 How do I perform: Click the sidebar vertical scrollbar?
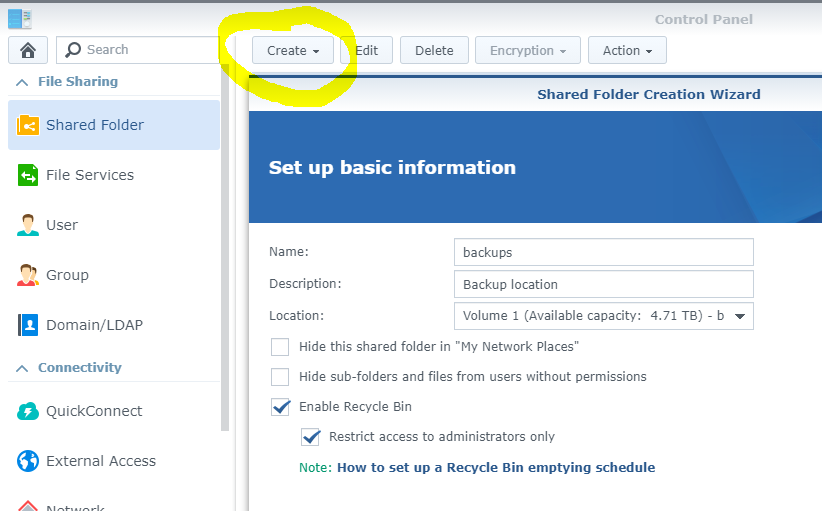[225, 247]
